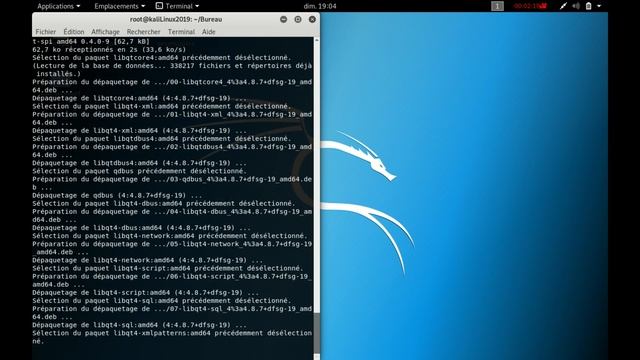Click line 'Sélection du paquet libqt4-xmlpatterns:amd64'
Viewport: 640px width, 360px height.
tap(172, 337)
